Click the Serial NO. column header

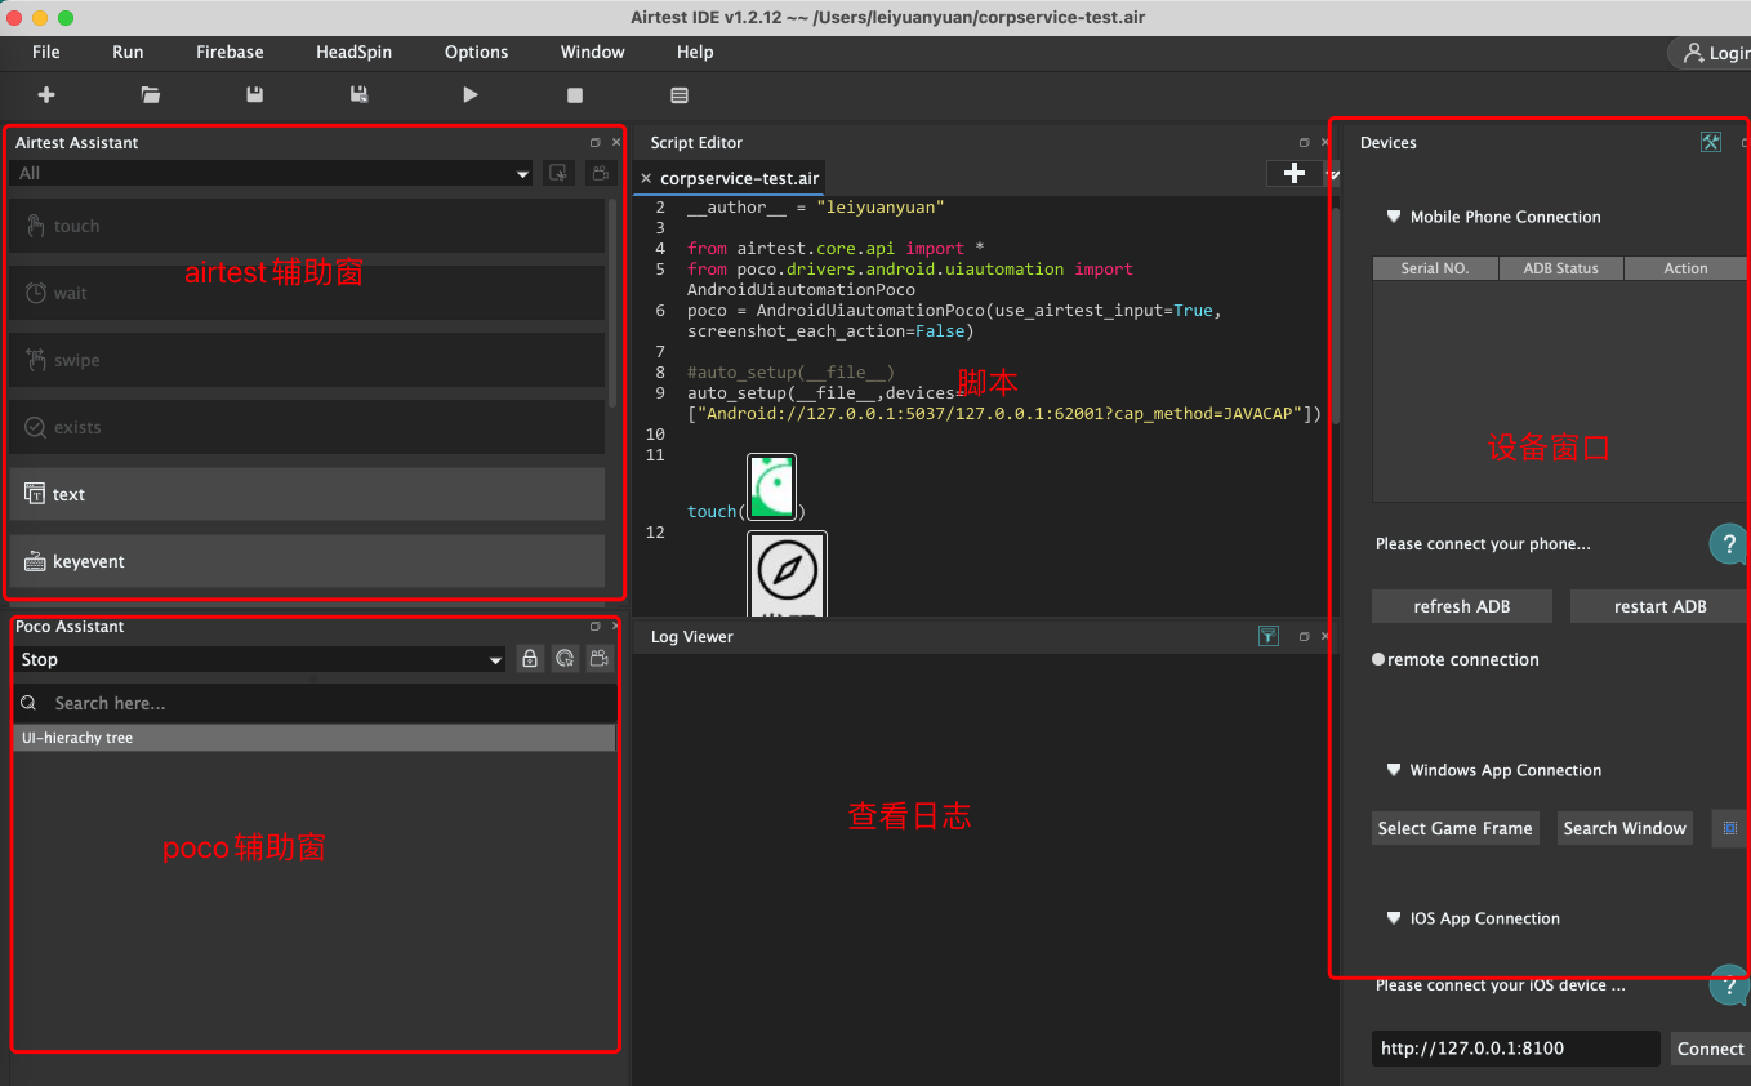[1435, 268]
